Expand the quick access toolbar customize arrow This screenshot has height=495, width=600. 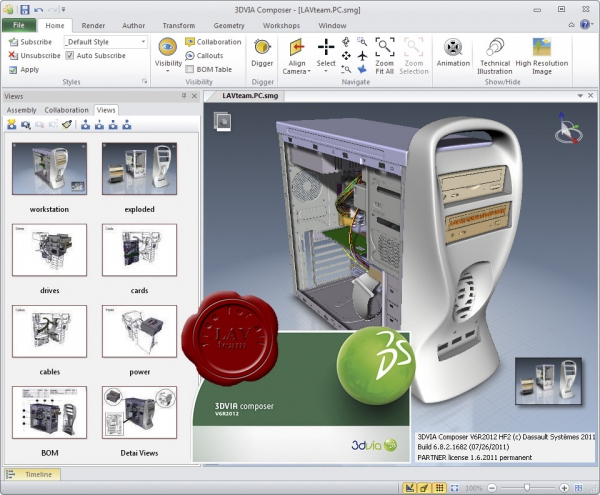64,10
